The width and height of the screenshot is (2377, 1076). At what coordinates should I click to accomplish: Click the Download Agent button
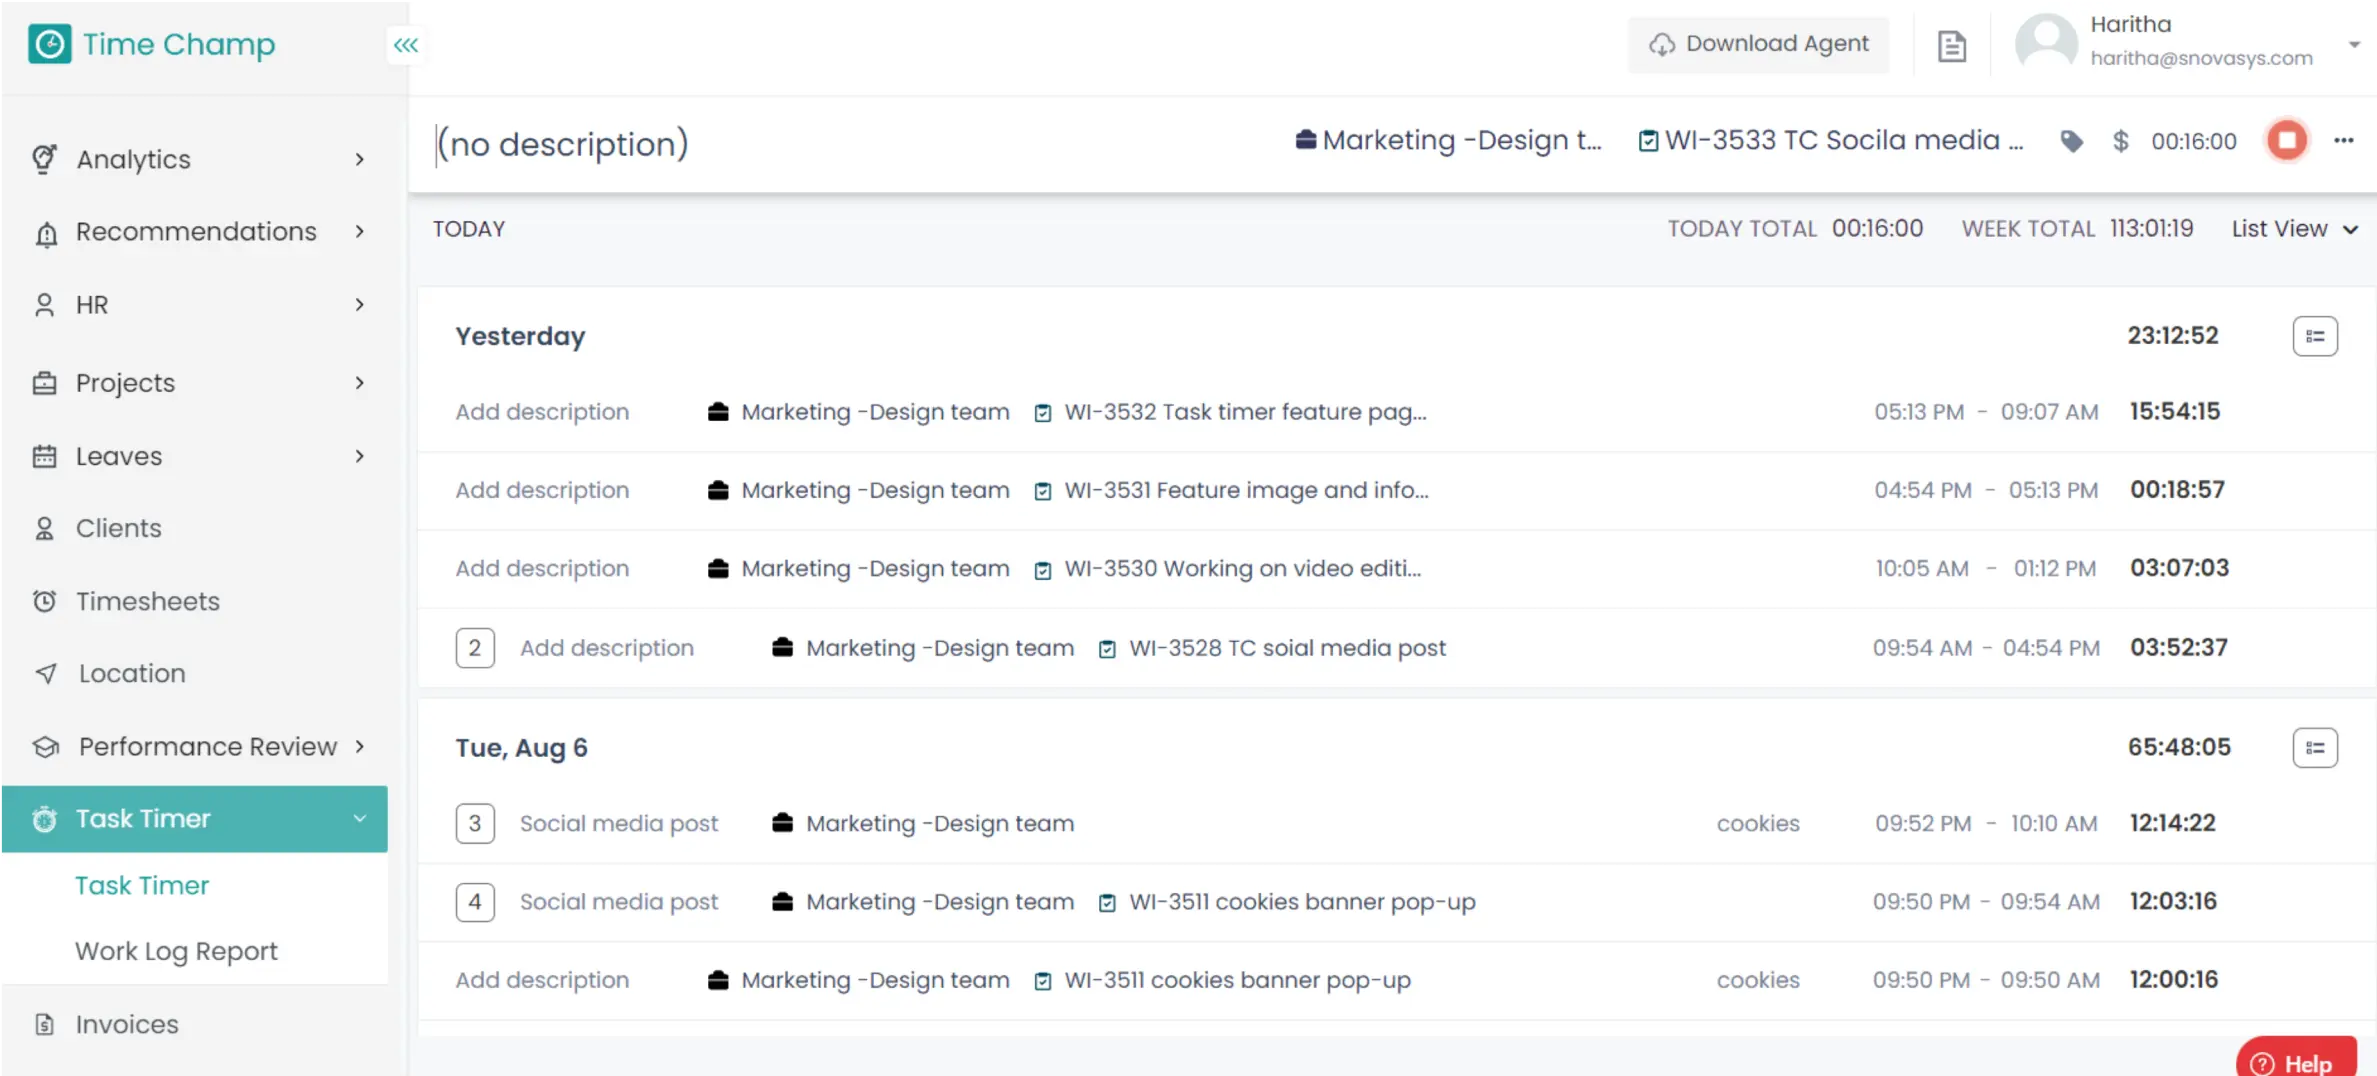click(x=1759, y=45)
